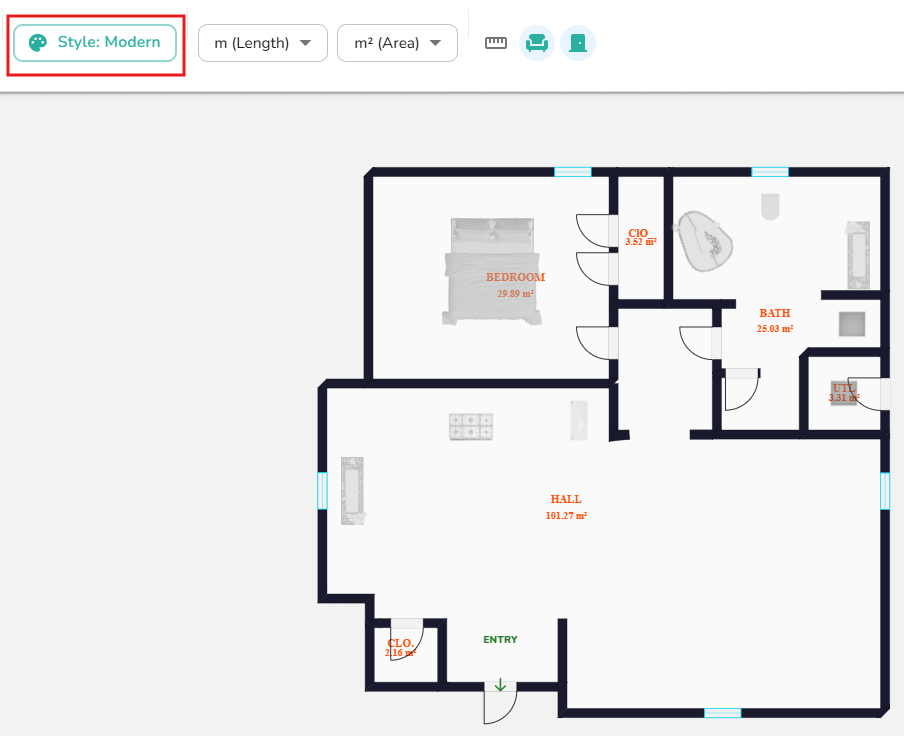Viewport: 904px width, 736px height.
Task: Click the toilet in the bathroom
Action: [x=770, y=206]
